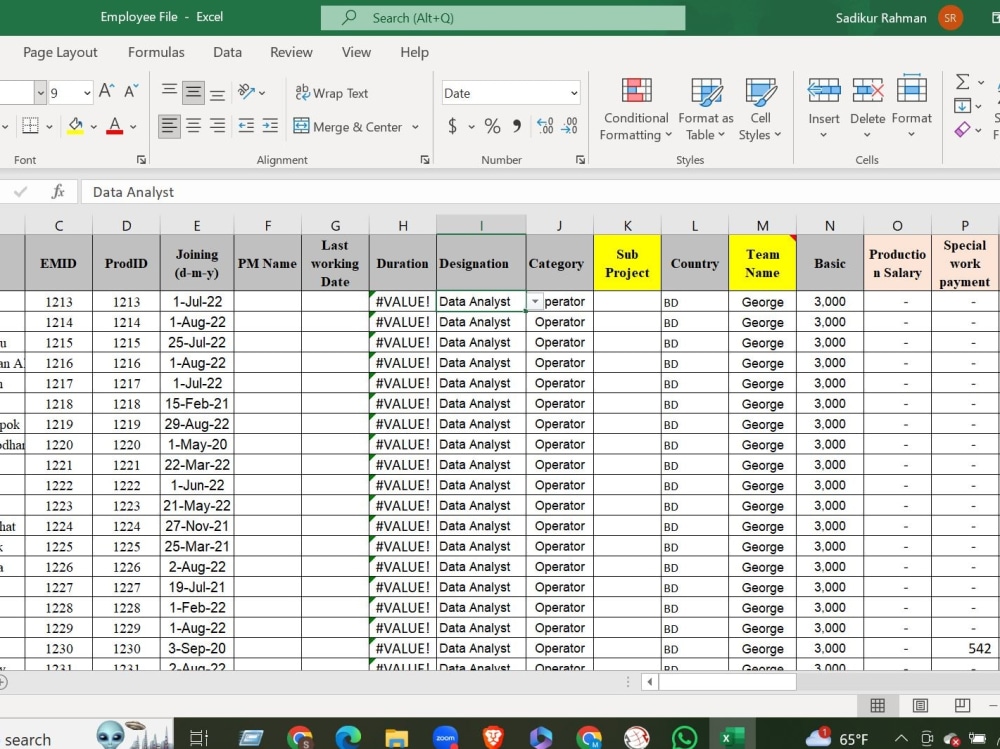Increase font size with the larger A icon

pos(107,92)
